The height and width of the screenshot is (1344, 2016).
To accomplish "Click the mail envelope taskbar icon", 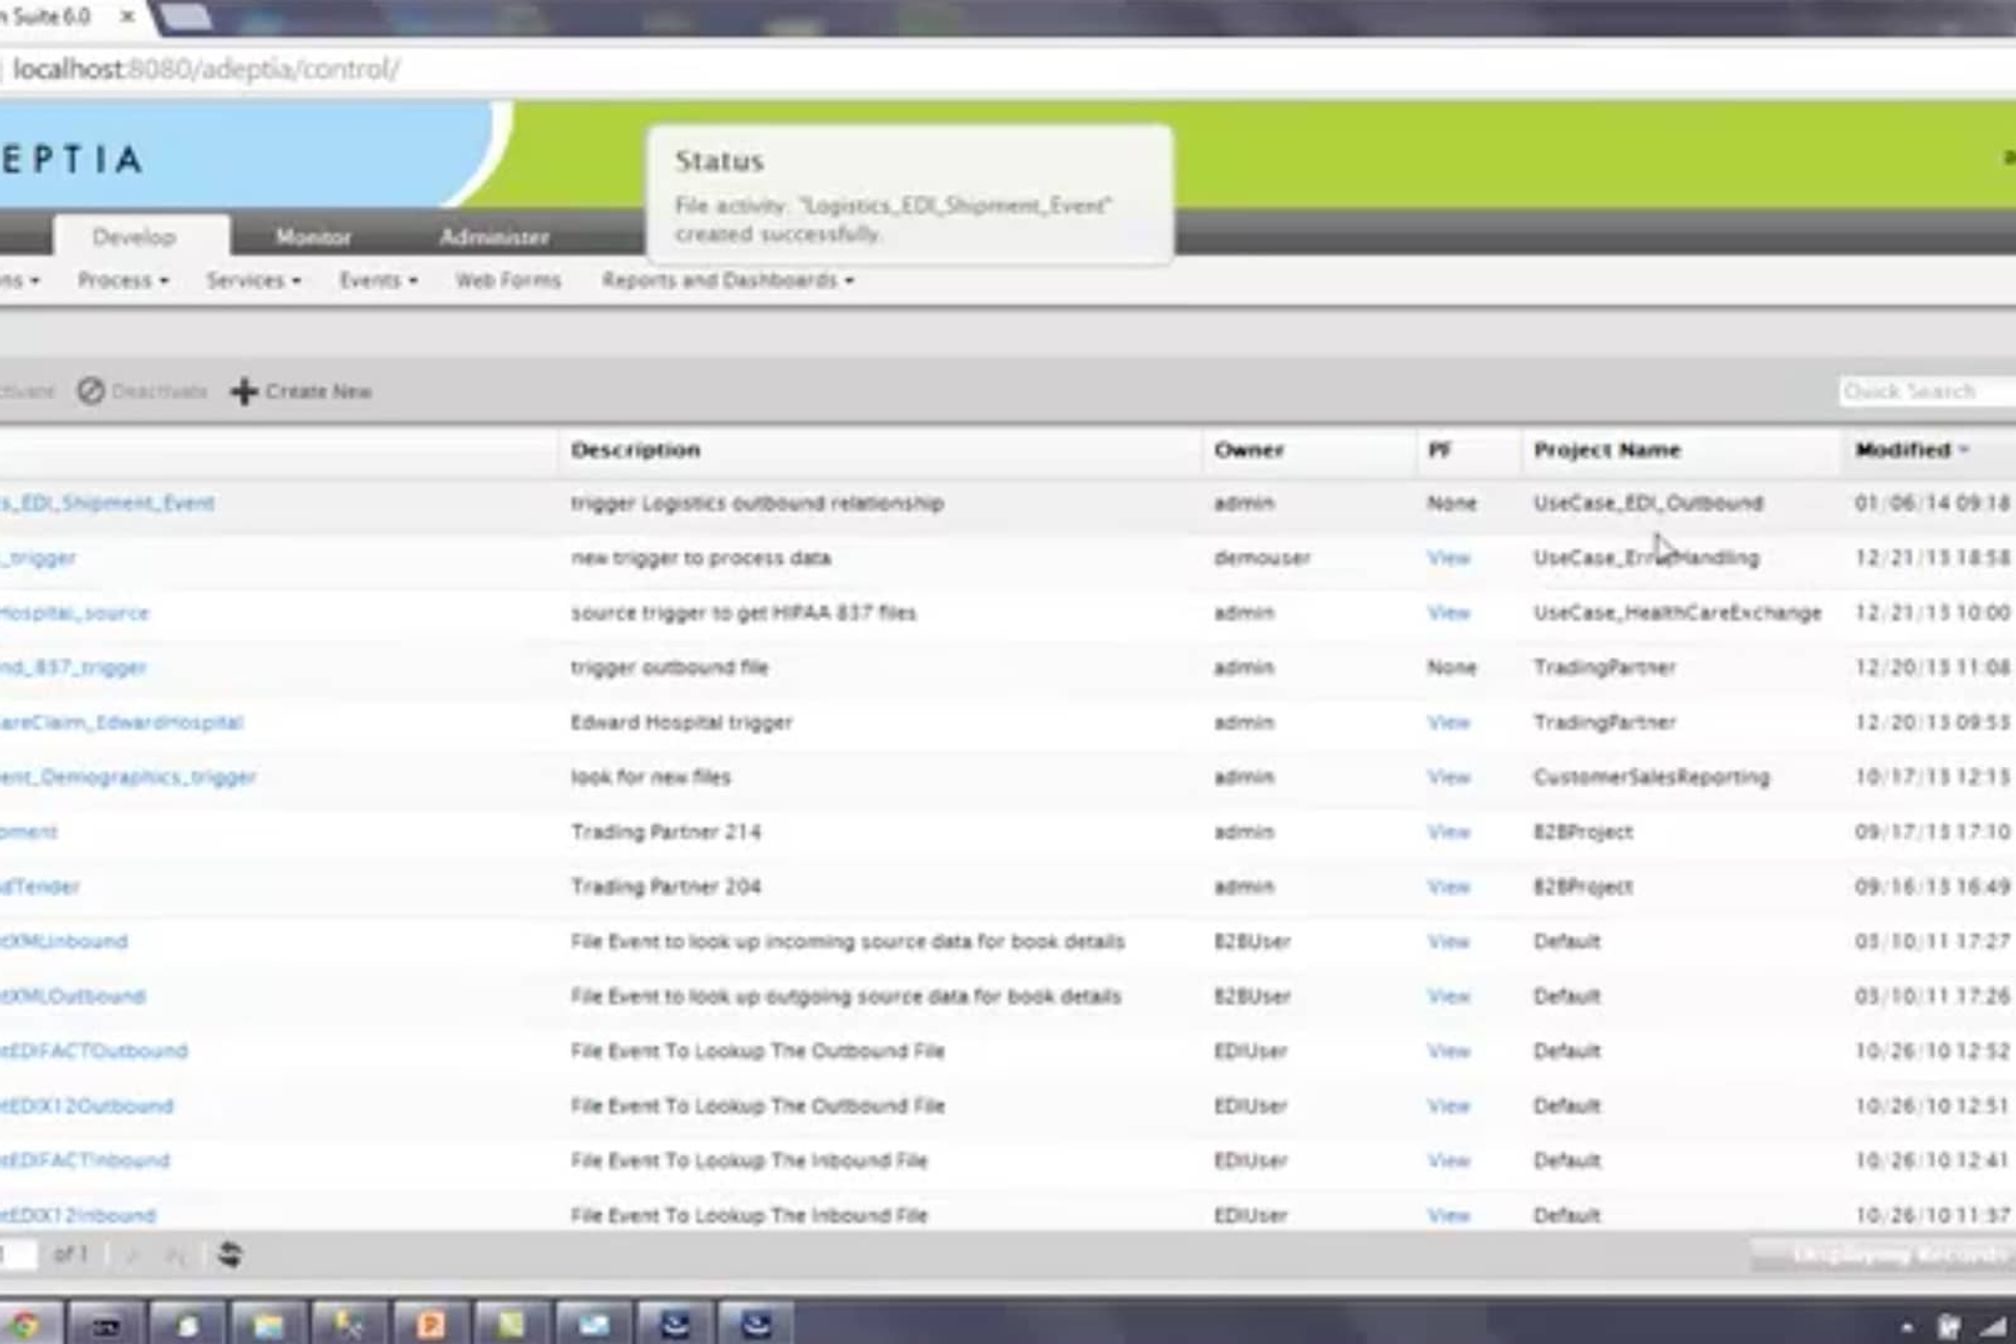I will [594, 1325].
